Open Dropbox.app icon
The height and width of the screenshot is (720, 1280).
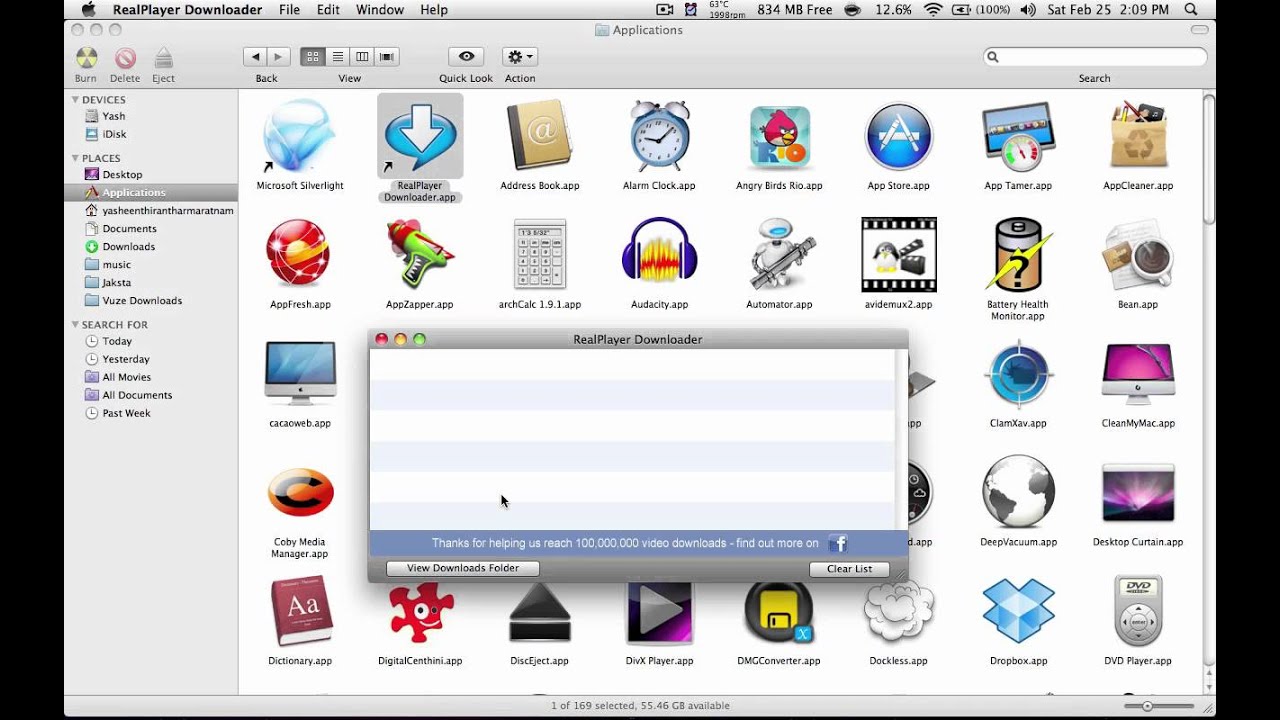tap(1018, 612)
